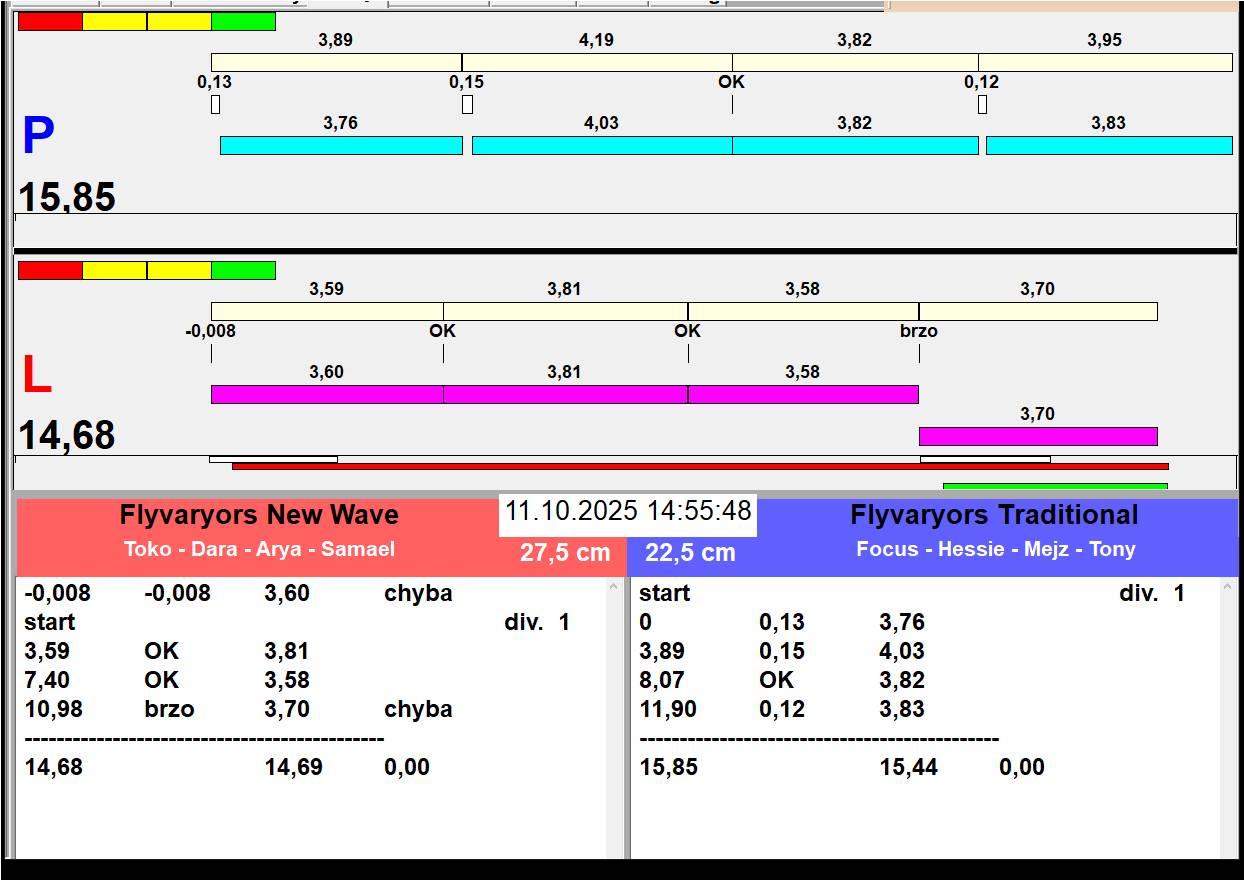Screen dimensions: 1244x880
Task: Click the Focus - Hessie - Mejz - Tony lineup
Action: point(996,549)
